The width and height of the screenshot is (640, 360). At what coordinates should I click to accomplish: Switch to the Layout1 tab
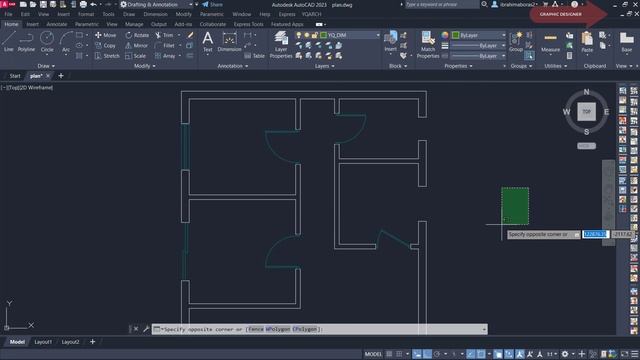pyautogui.click(x=43, y=342)
